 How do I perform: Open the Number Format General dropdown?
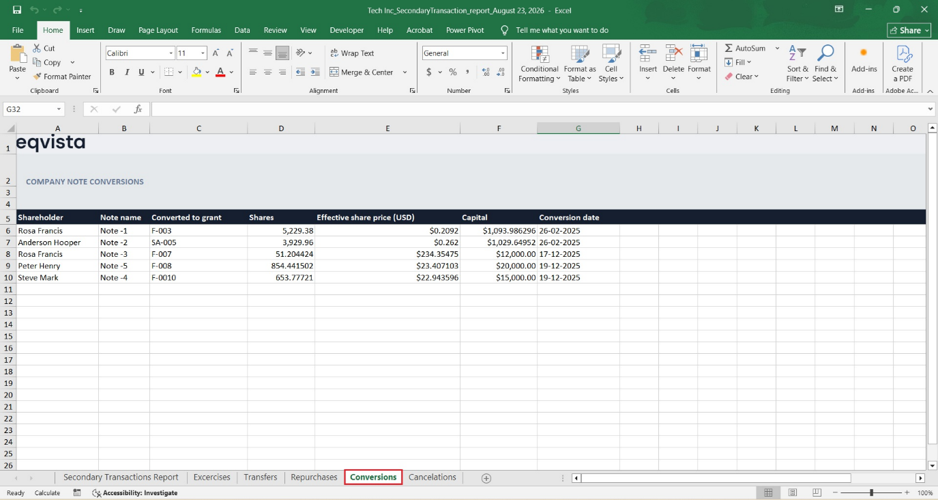tap(502, 53)
